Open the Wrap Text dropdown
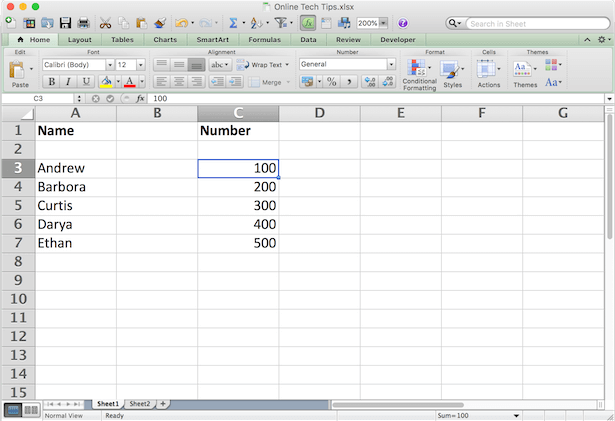This screenshot has height=421, width=615. 287,65
